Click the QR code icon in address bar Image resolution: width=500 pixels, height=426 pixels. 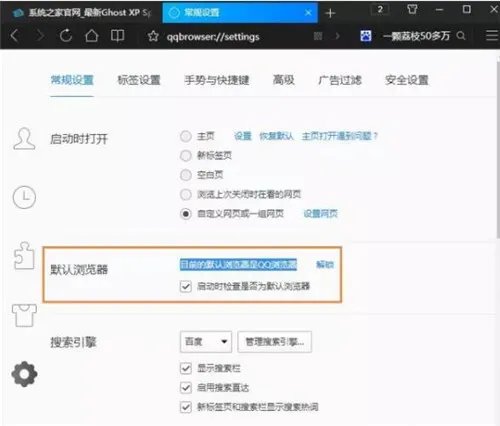[318, 36]
